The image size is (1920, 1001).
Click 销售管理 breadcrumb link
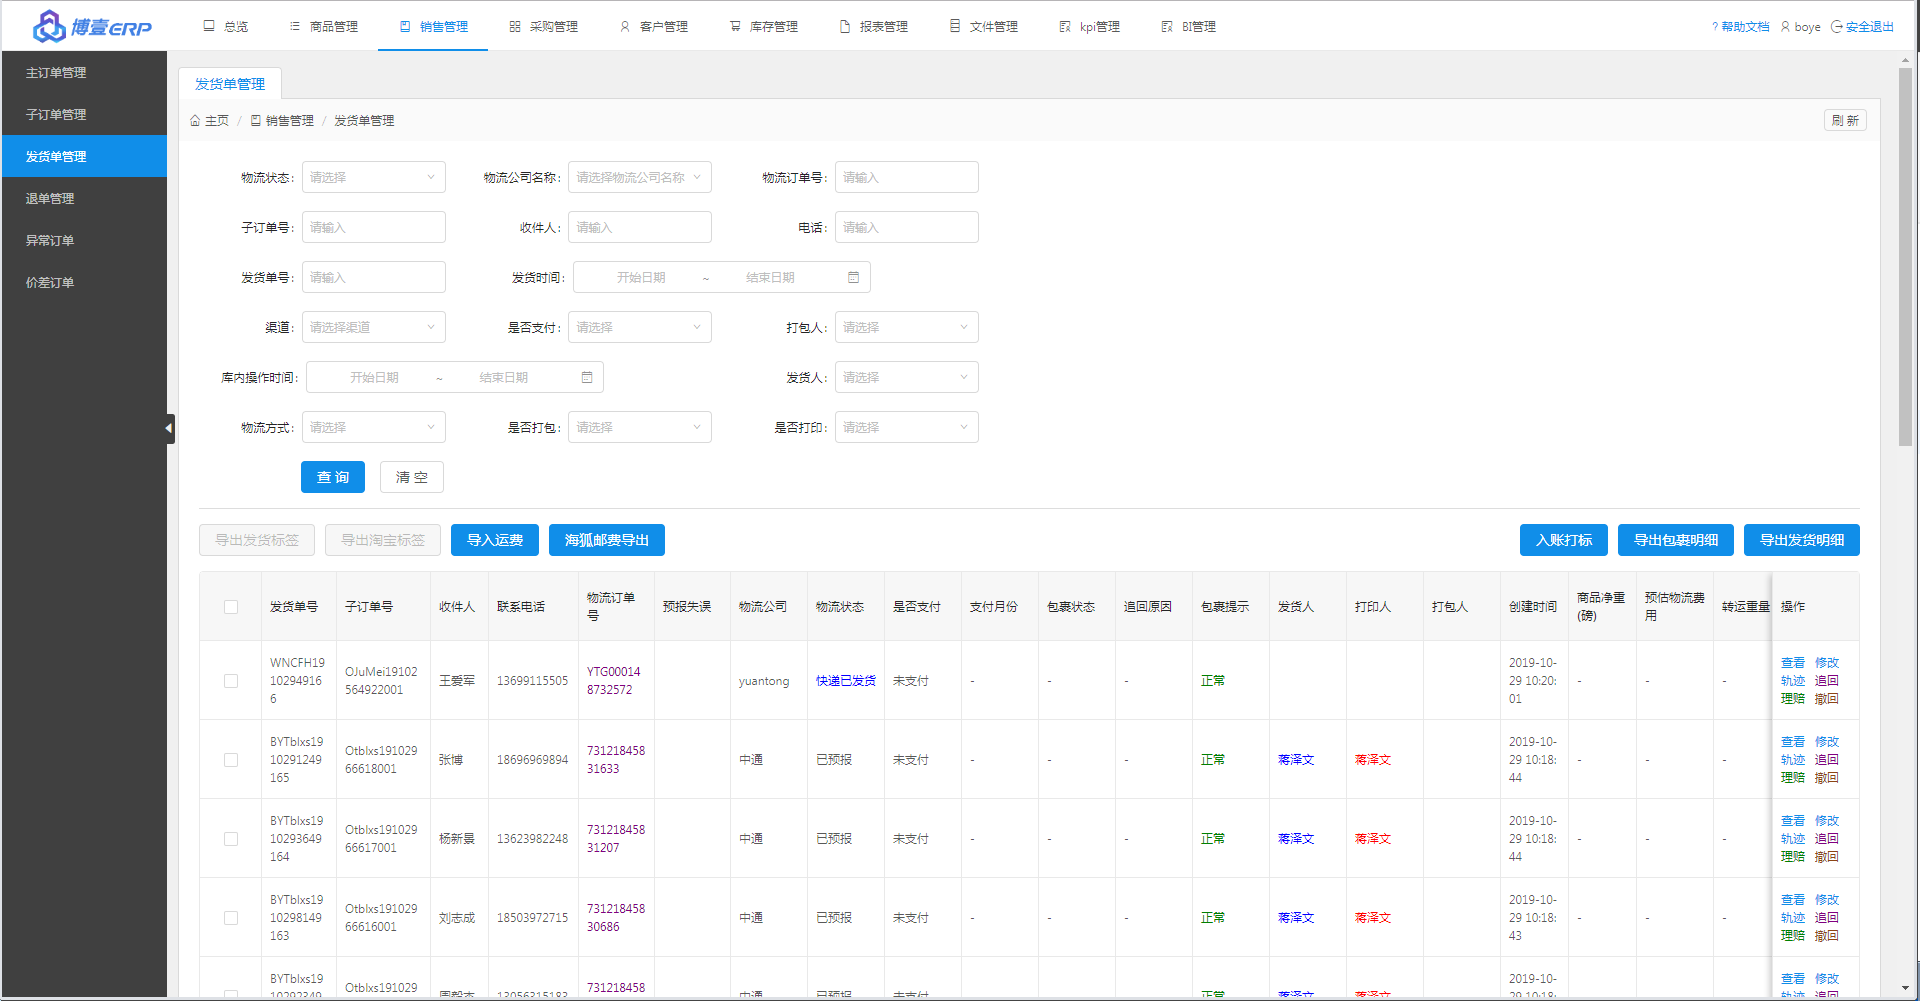(x=282, y=121)
